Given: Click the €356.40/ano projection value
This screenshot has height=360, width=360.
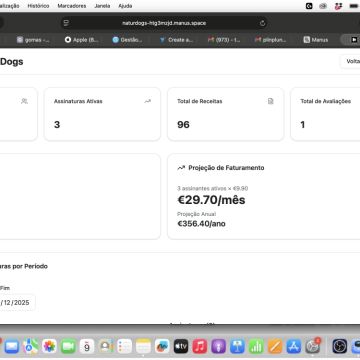Looking at the screenshot, I should tap(201, 224).
